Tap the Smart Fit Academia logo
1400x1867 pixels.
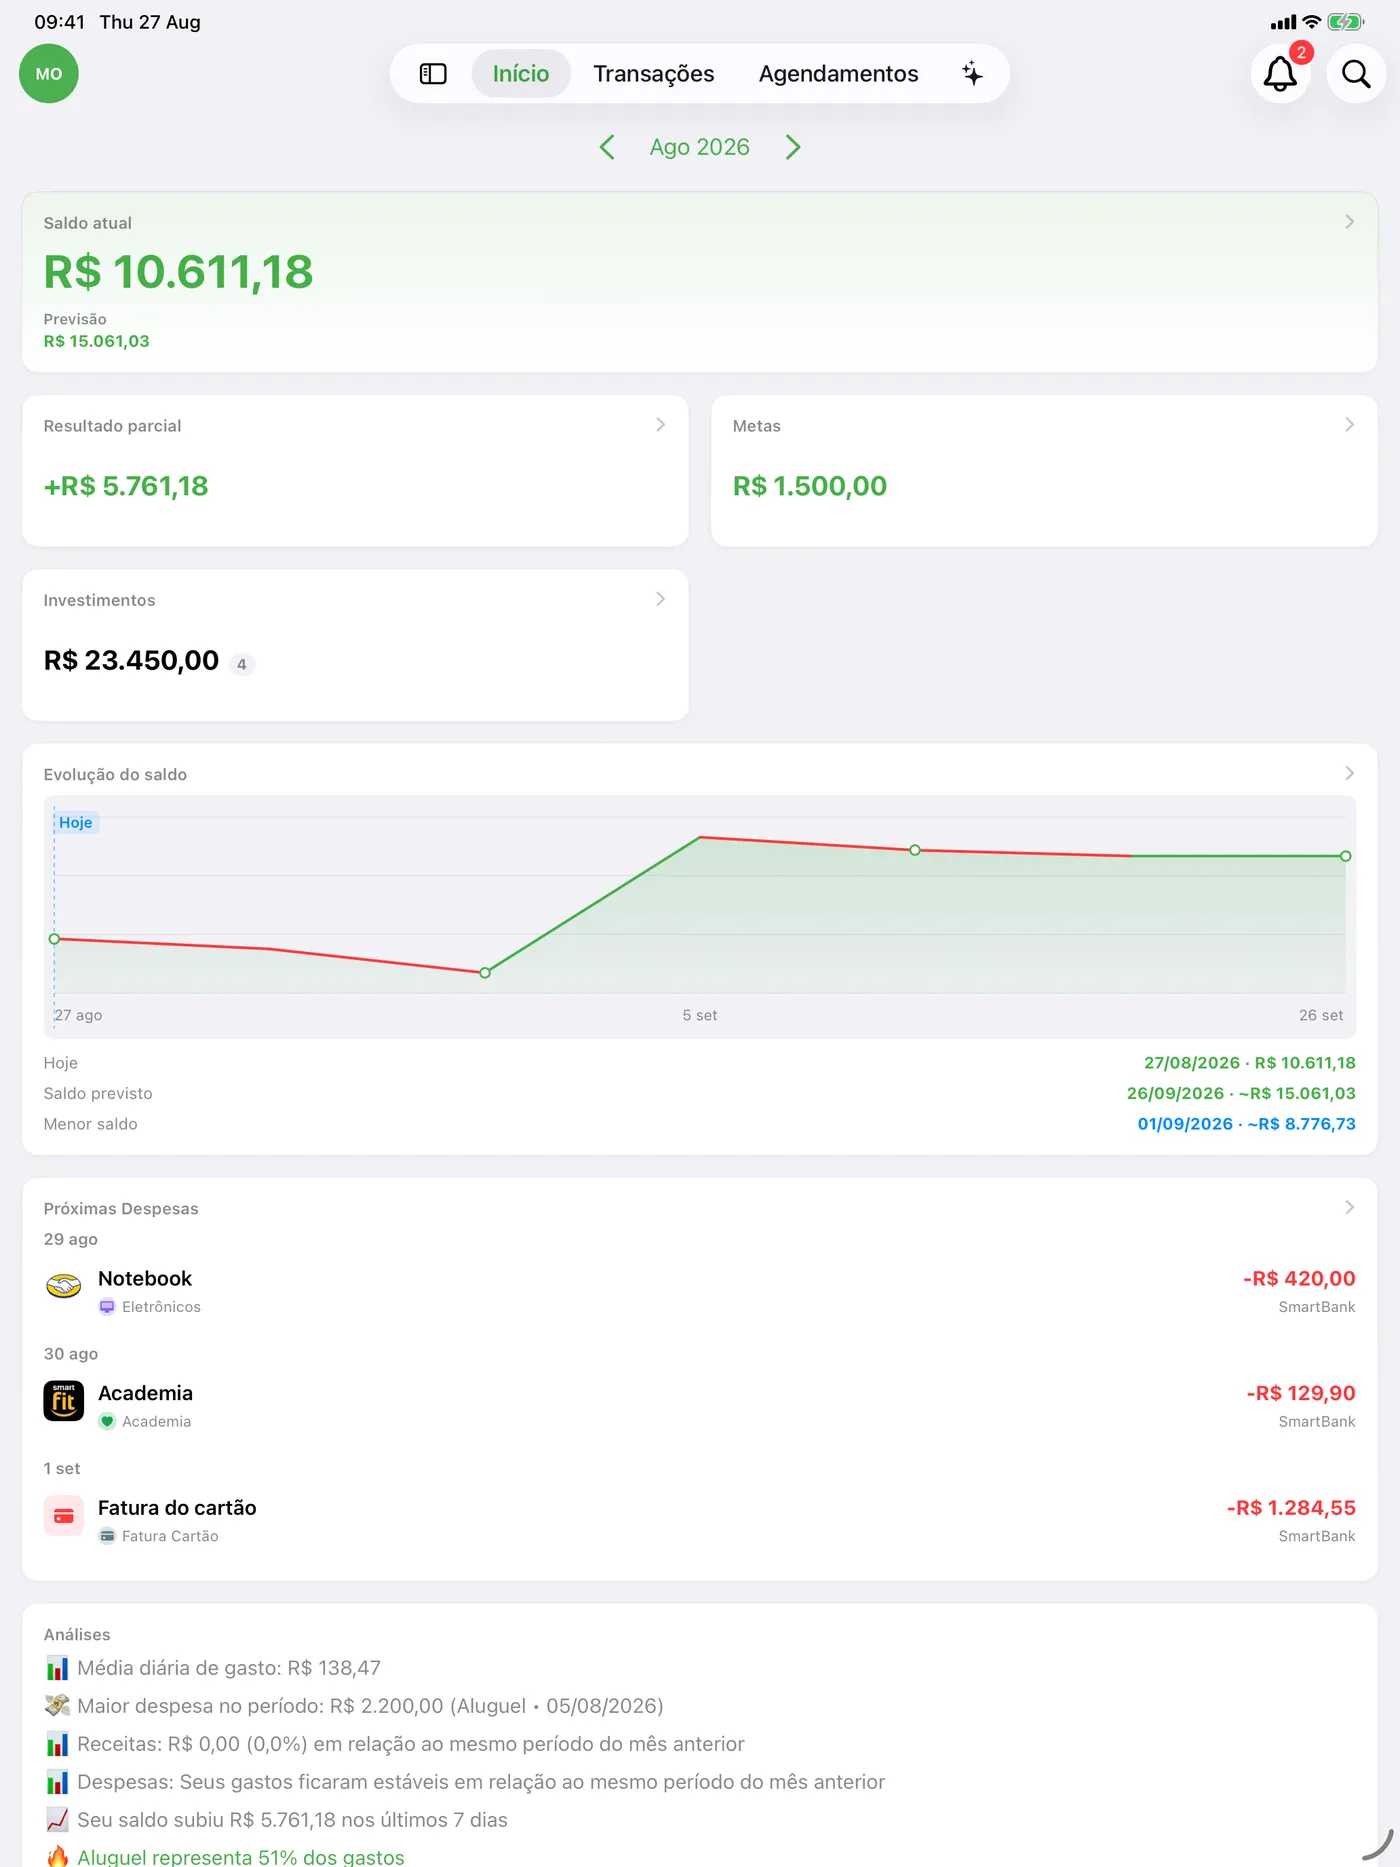tap(64, 1401)
